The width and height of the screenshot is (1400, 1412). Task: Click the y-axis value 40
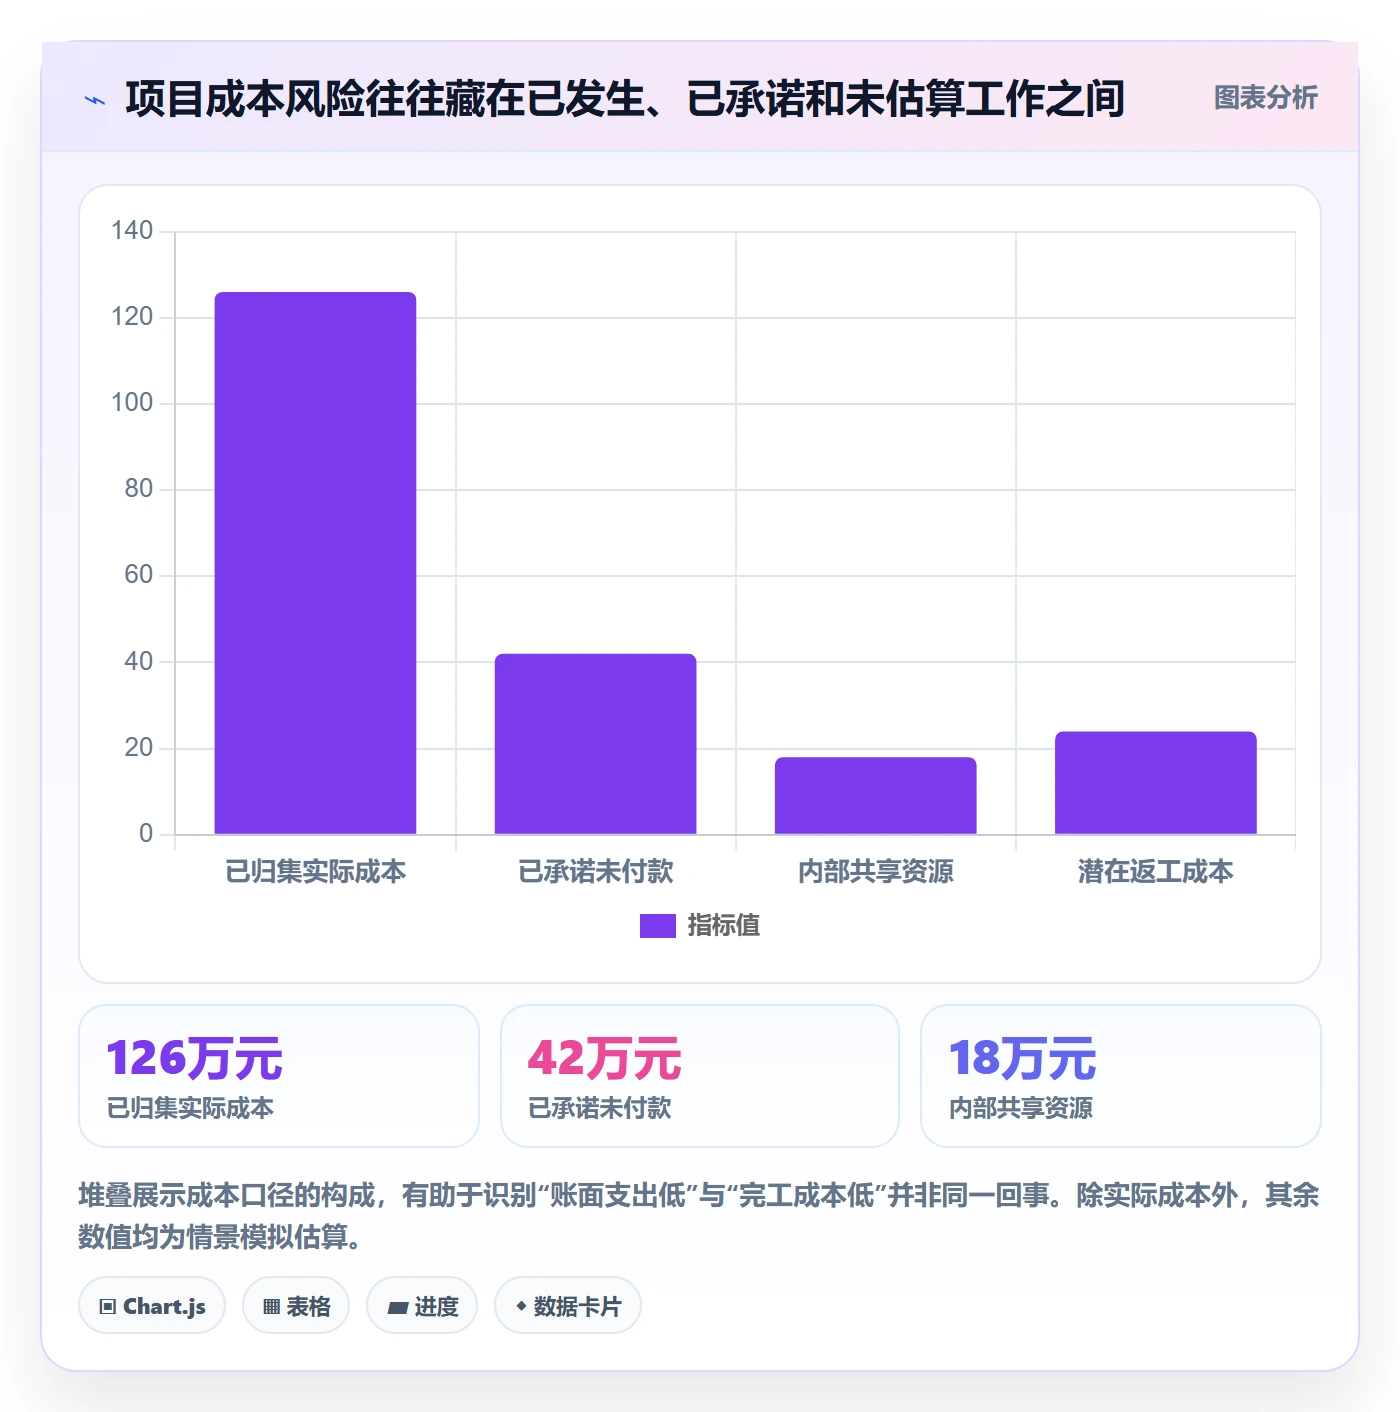pyautogui.click(x=139, y=662)
